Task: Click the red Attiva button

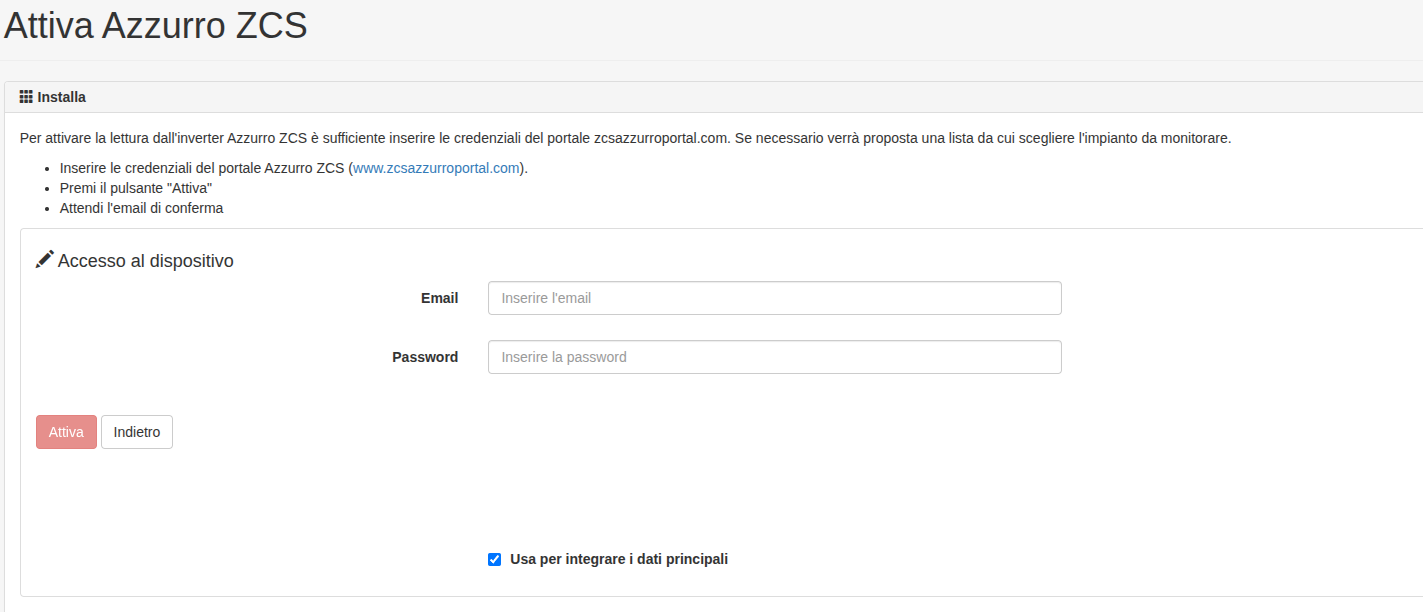Action: [66, 432]
